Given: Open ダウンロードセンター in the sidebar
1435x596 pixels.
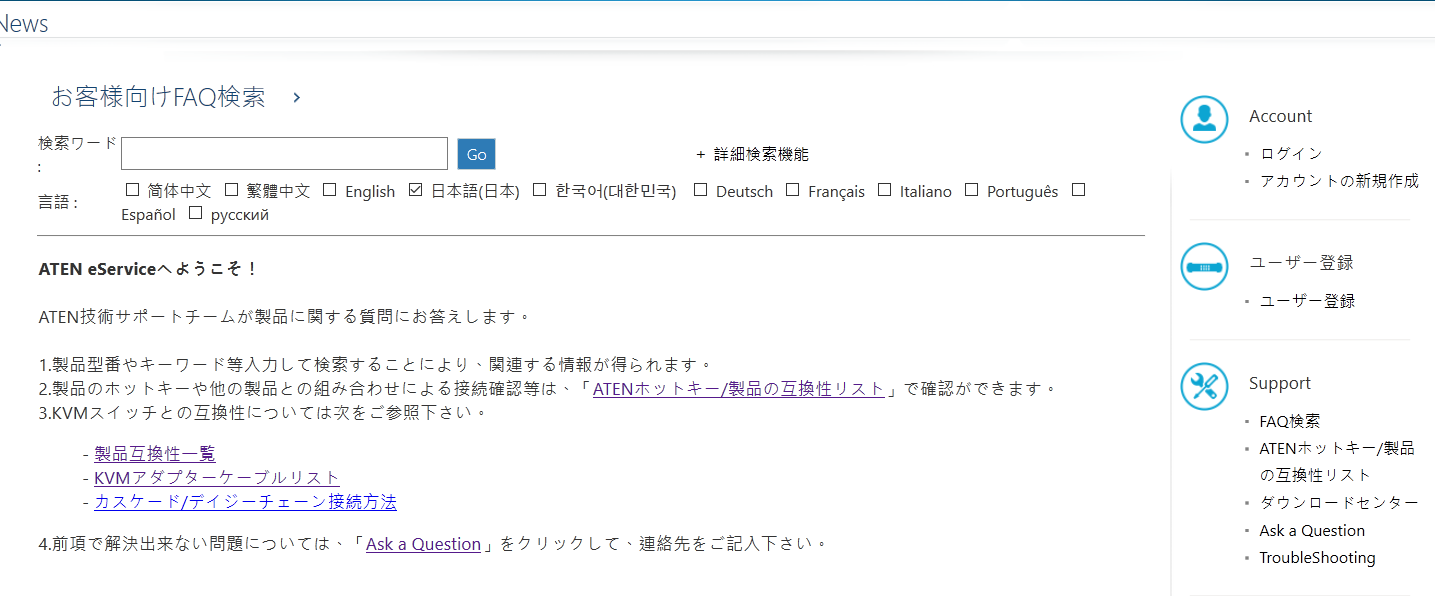Looking at the screenshot, I should coord(1339,503).
